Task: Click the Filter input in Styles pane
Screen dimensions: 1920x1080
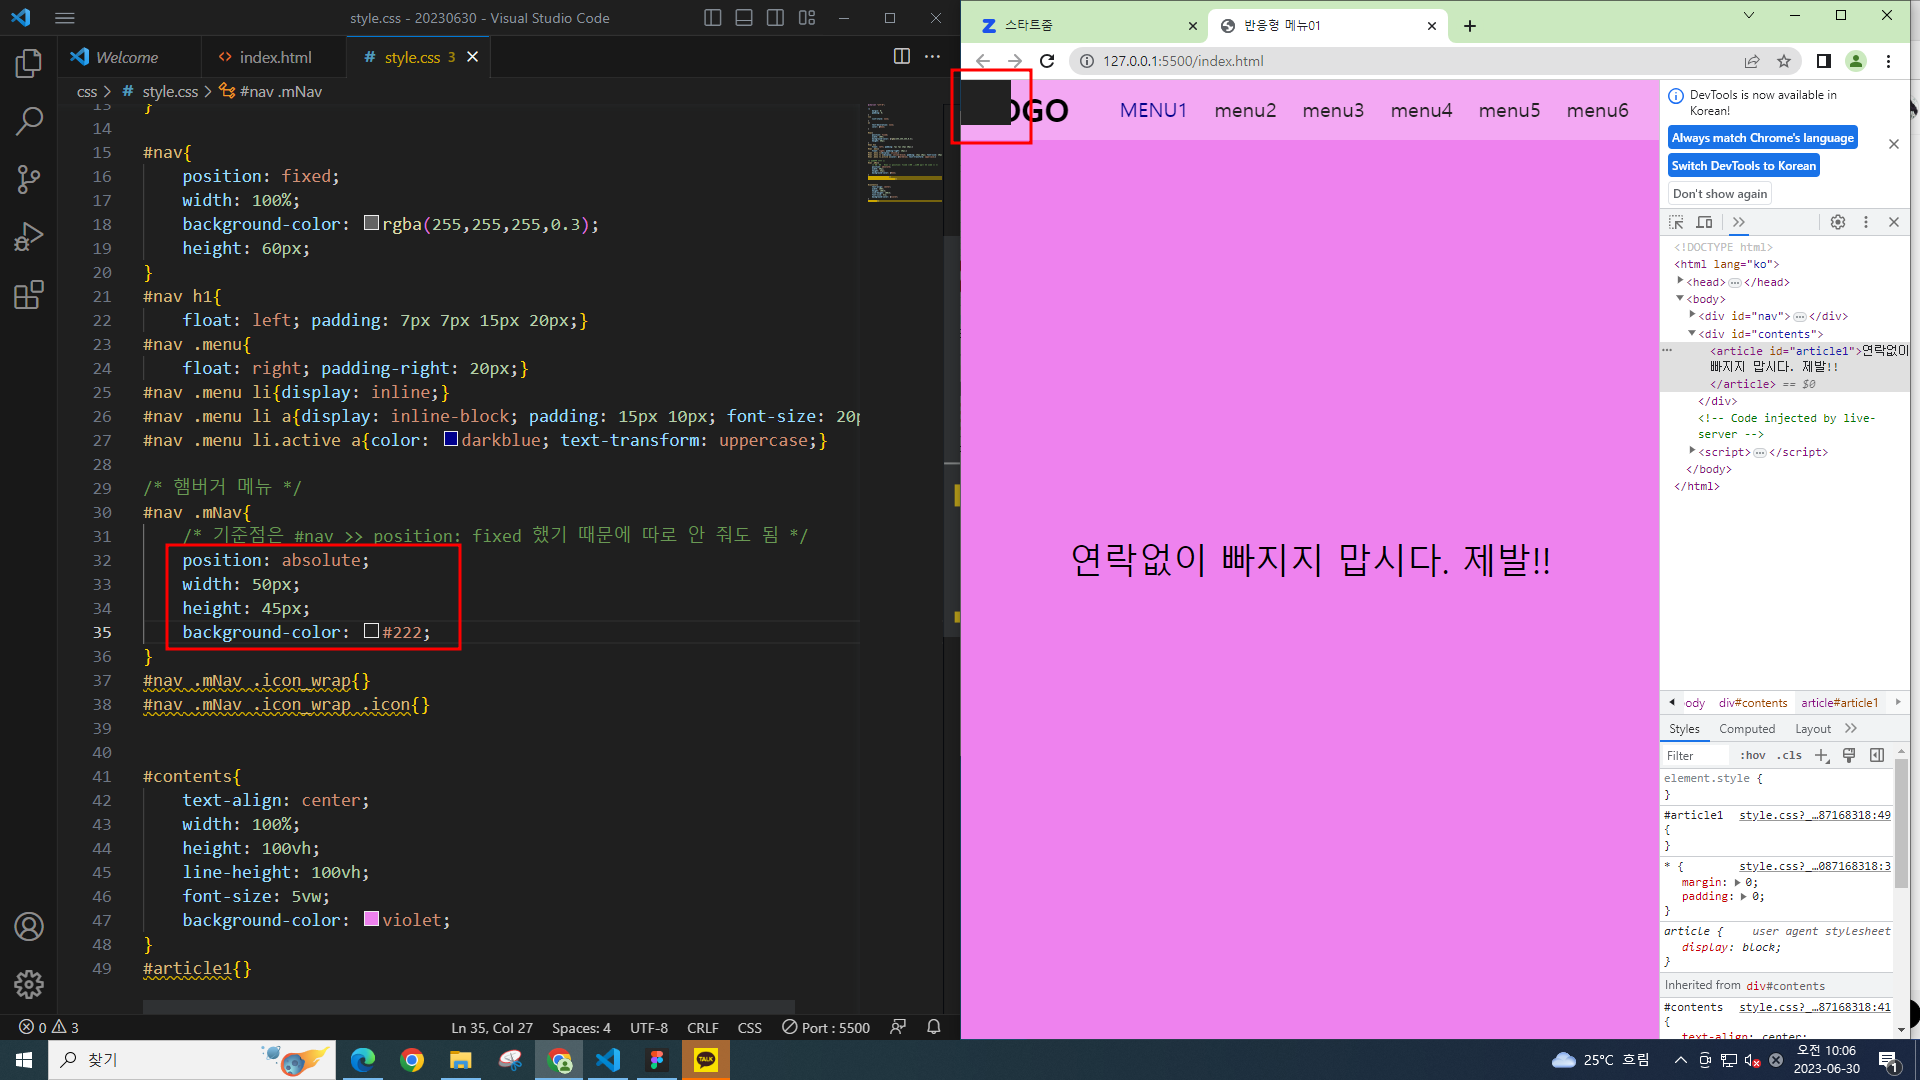Action: click(1695, 756)
